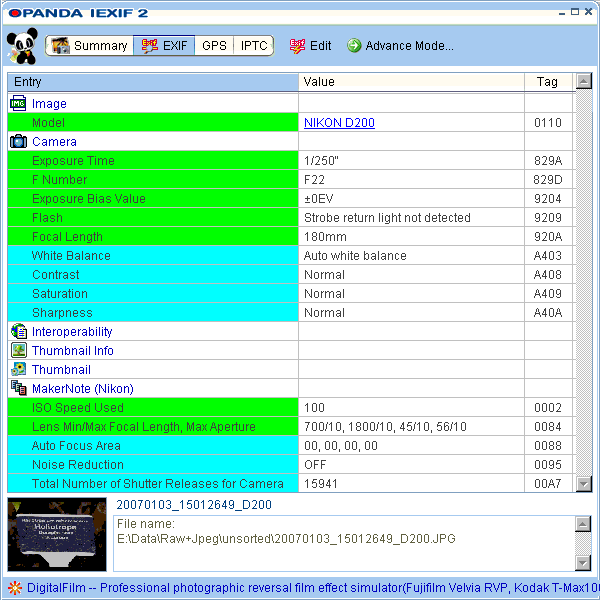Open the IPTC tab

coord(254,46)
